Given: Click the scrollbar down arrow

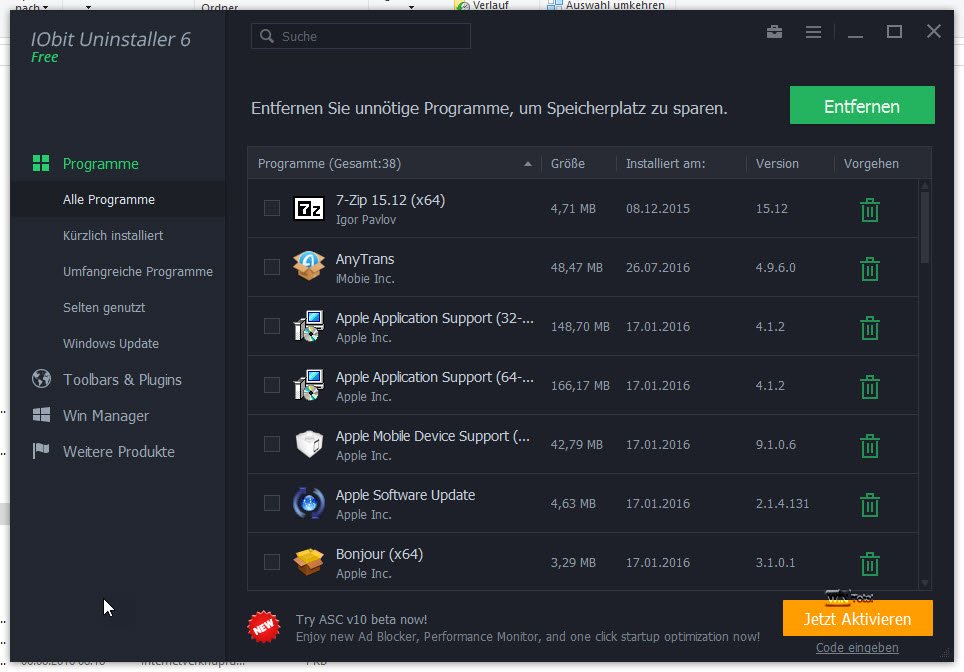Looking at the screenshot, I should [925, 583].
